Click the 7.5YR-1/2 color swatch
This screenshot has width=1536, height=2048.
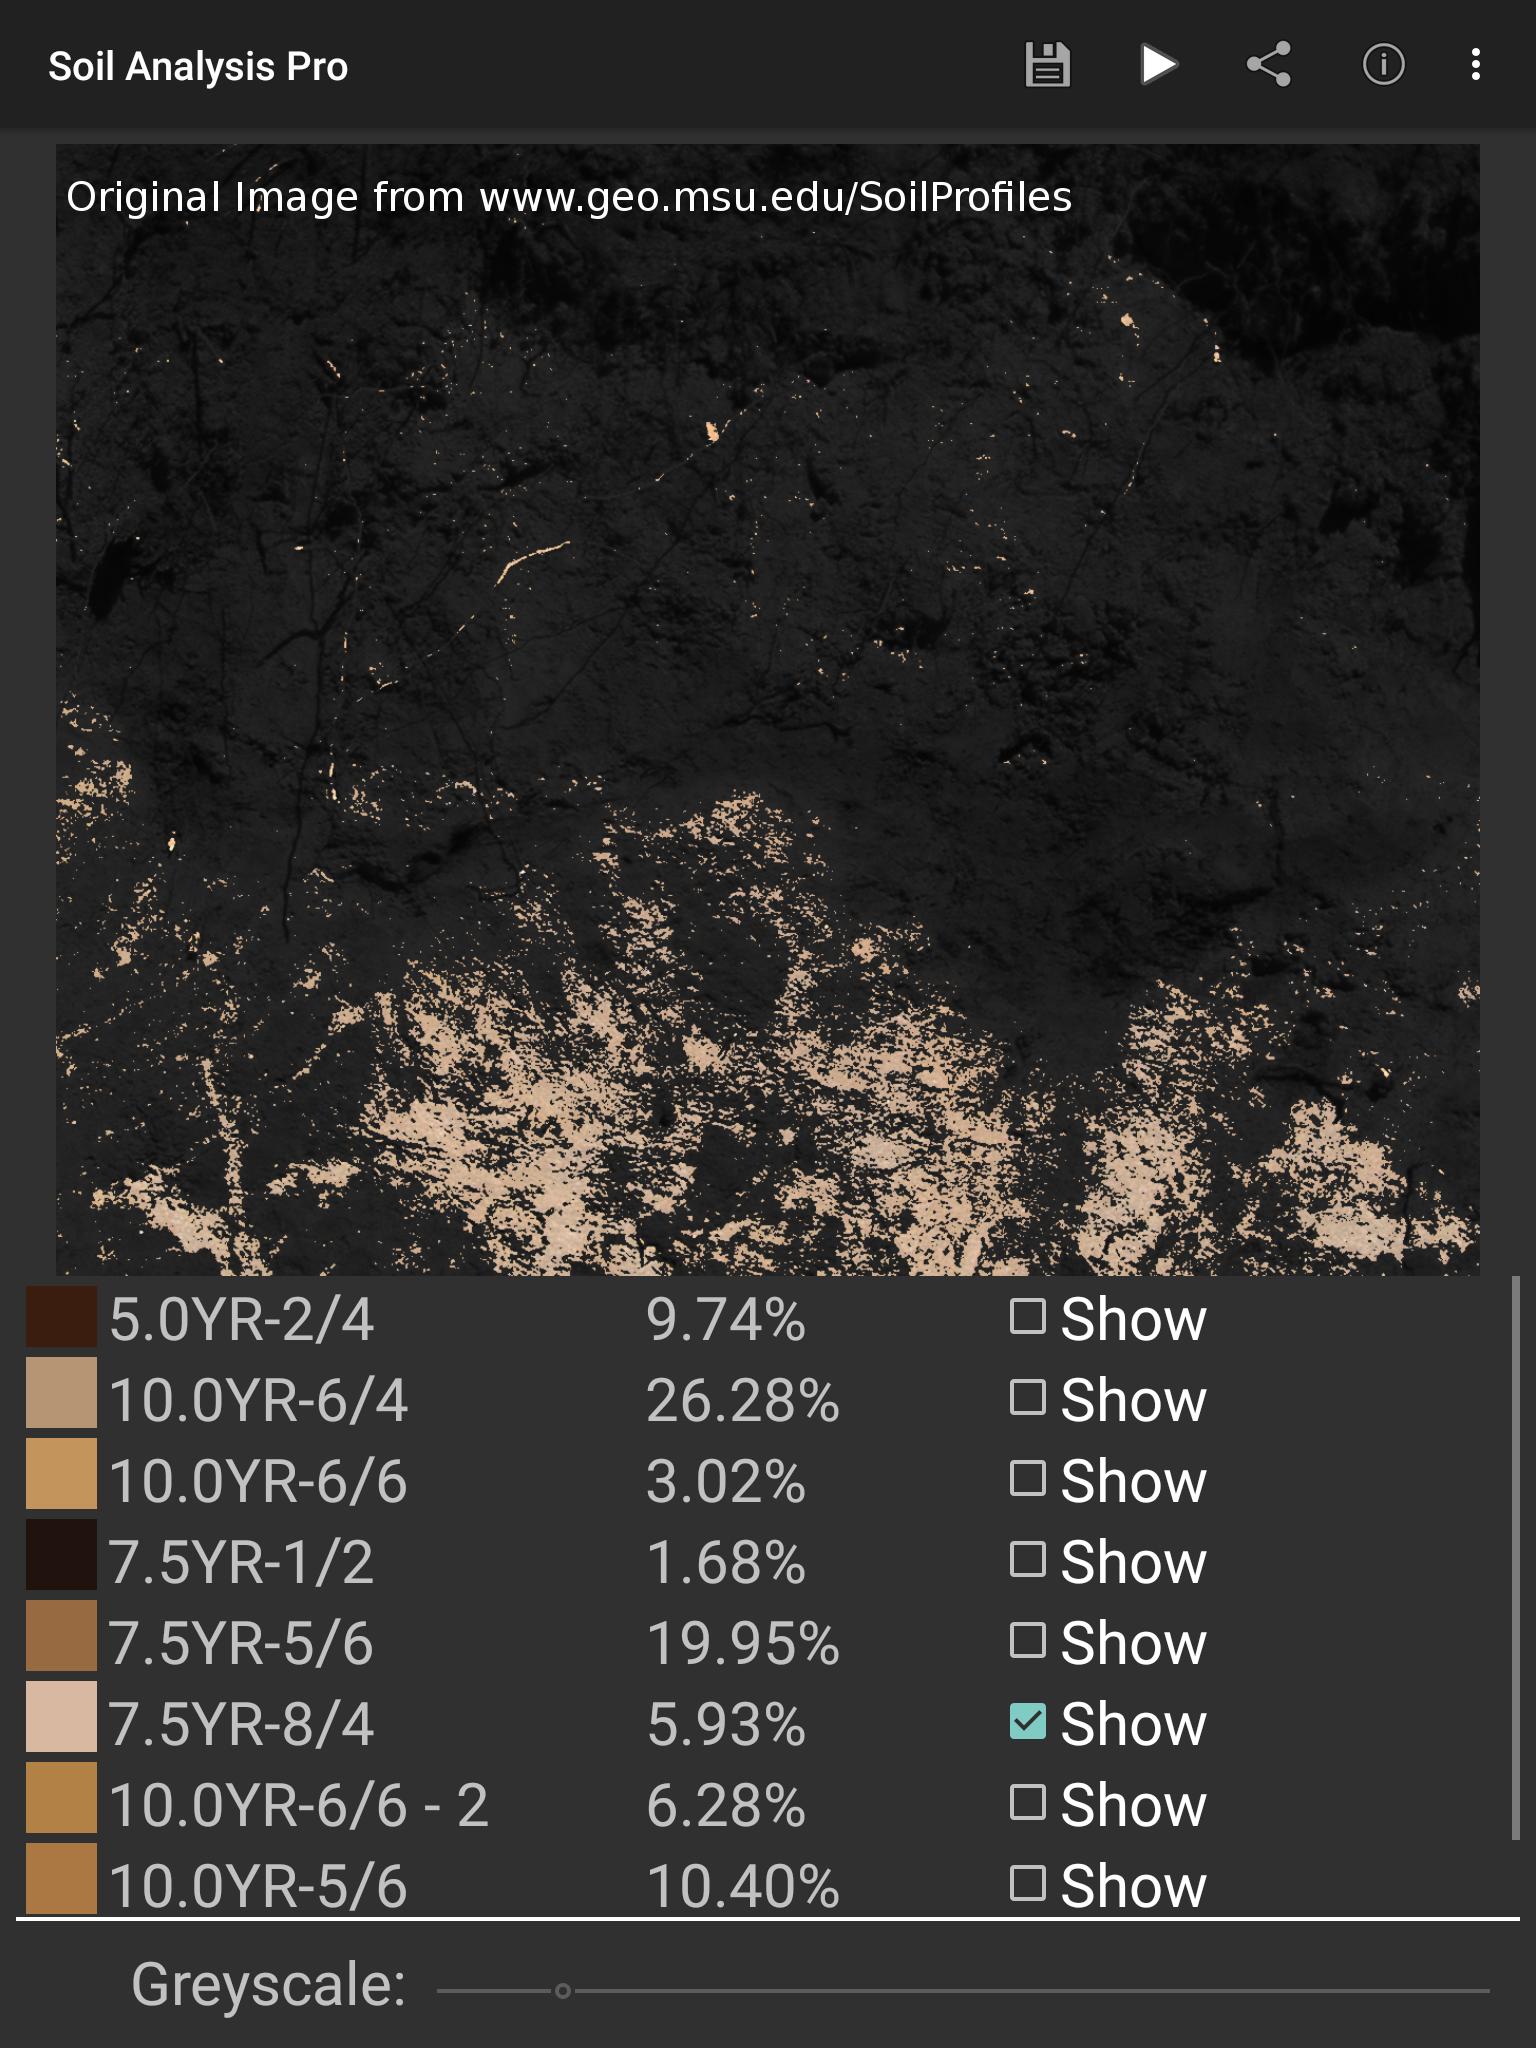pos(61,1554)
